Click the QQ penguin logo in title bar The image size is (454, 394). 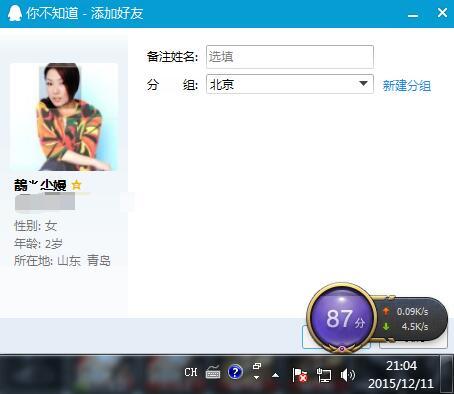[x=14, y=13]
